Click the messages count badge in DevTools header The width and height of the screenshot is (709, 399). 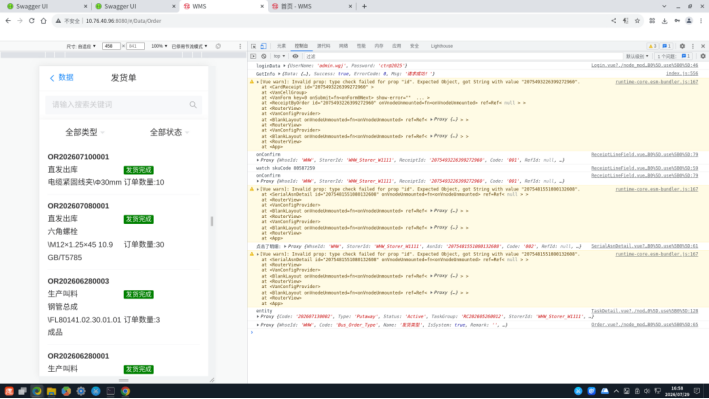(666, 46)
